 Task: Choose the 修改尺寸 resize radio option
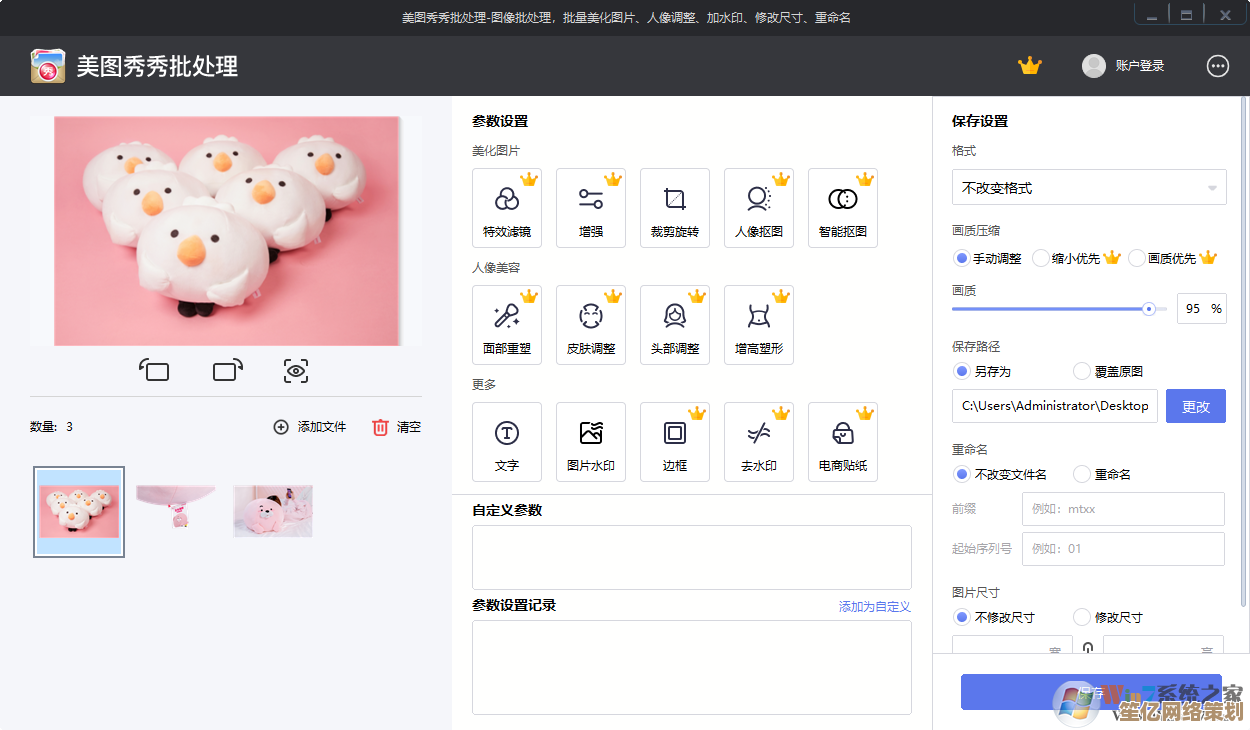pyautogui.click(x=1082, y=617)
